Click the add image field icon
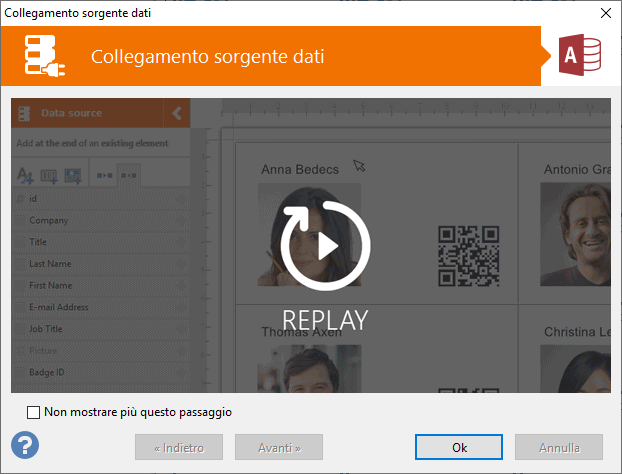Image resolution: width=622 pixels, height=474 pixels. (x=72, y=176)
